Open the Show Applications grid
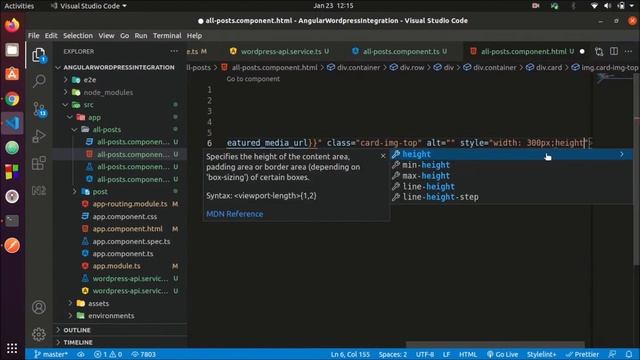The image size is (640, 360). pos(12,348)
